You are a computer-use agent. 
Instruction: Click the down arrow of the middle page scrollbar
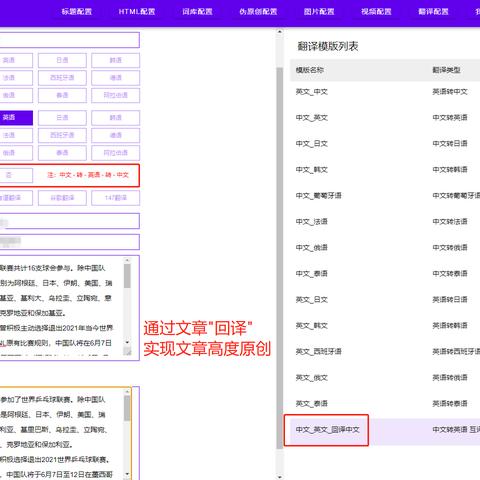click(280, 477)
